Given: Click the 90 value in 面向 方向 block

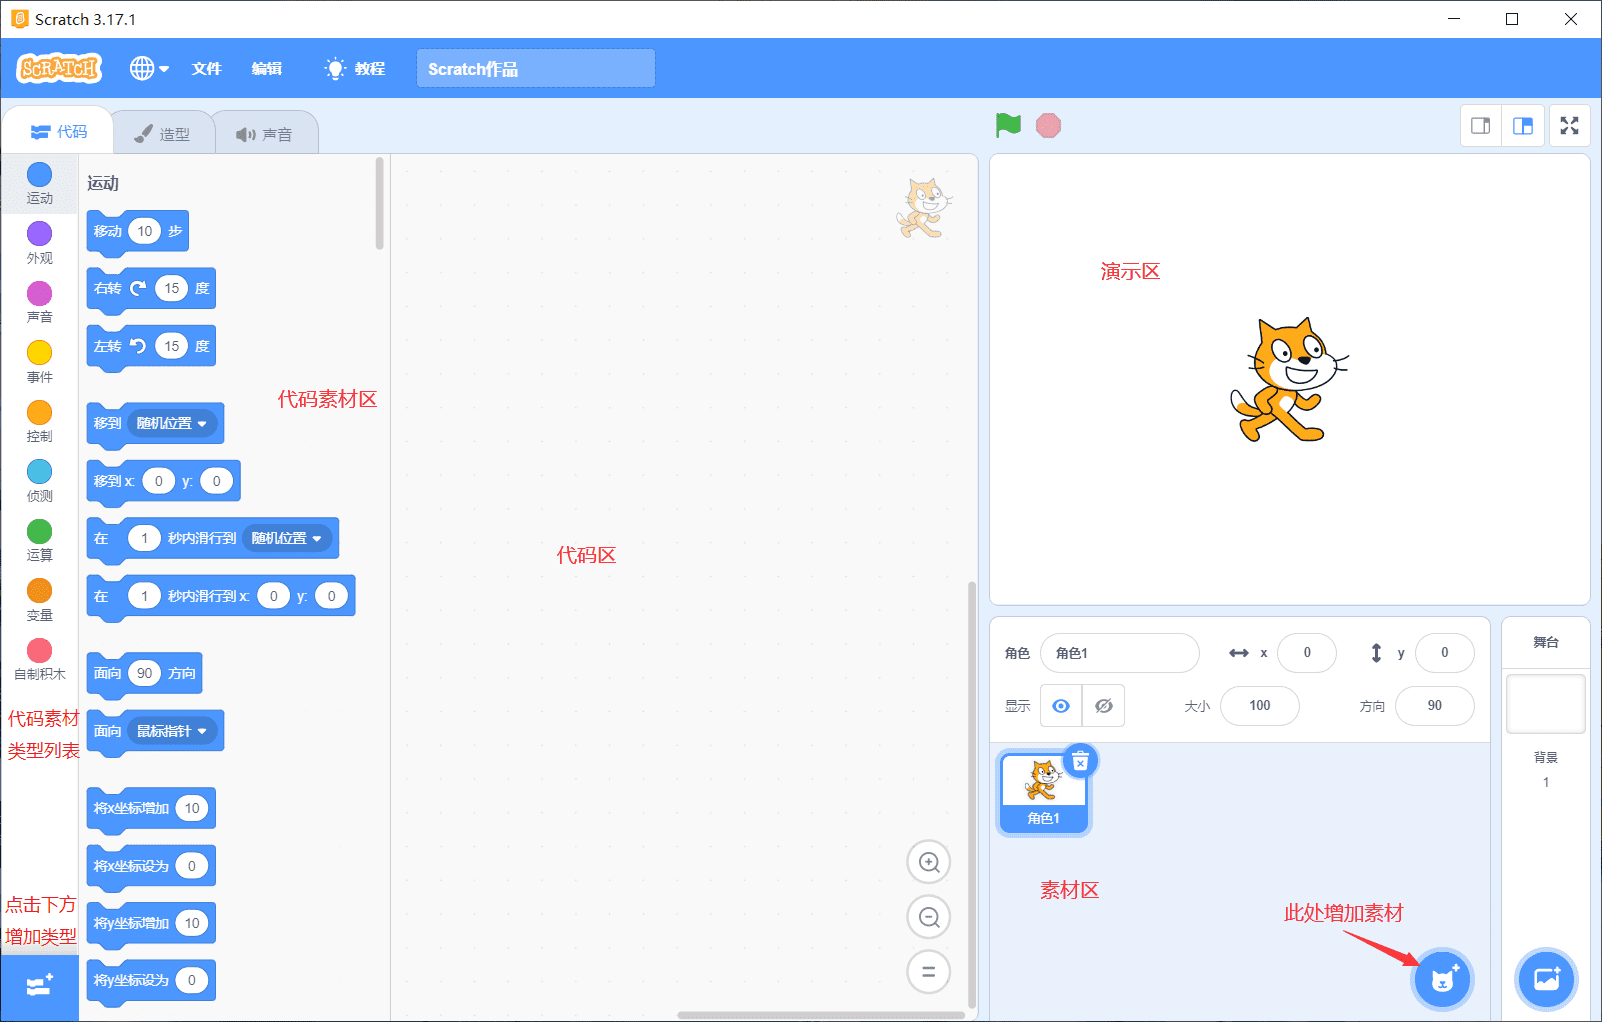Looking at the screenshot, I should pos(145,673).
